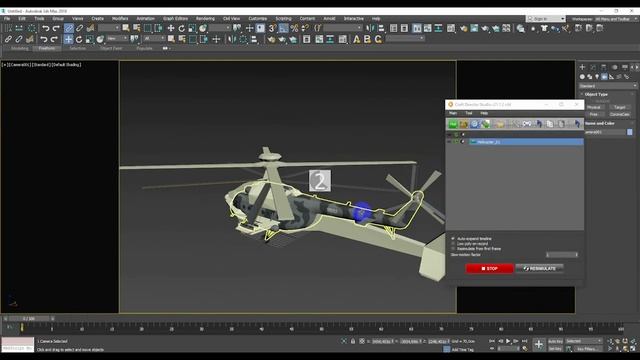Open the Tool menu in Craft Director Studio
Screen dimensions: 640x360
tap(469, 113)
